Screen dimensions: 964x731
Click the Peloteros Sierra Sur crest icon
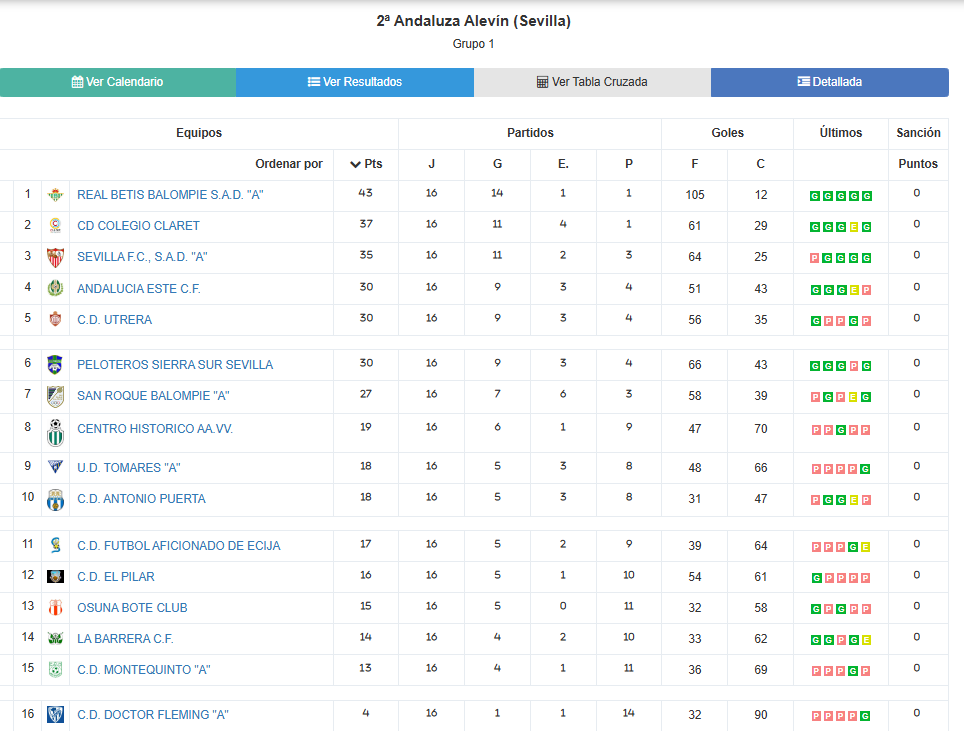(55, 365)
